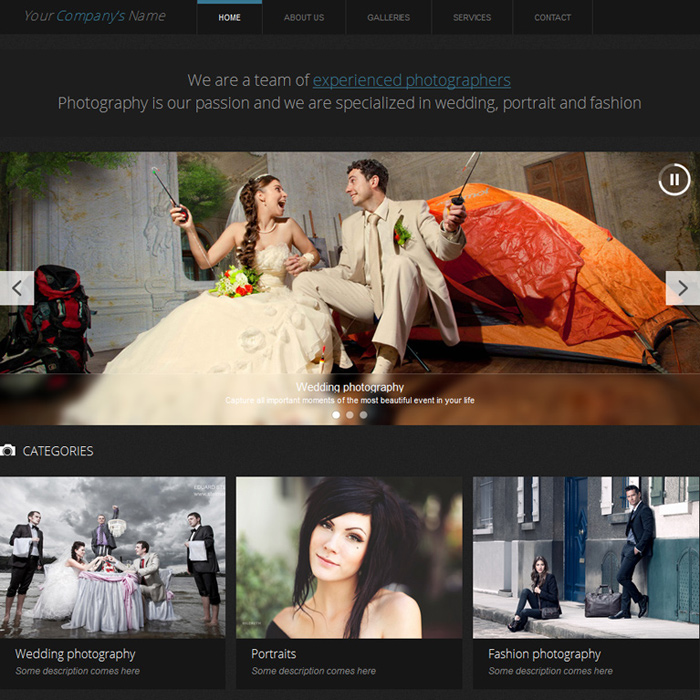This screenshot has height=700, width=700.
Task: Open the Wedding photography category thumbnail
Action: [112, 557]
